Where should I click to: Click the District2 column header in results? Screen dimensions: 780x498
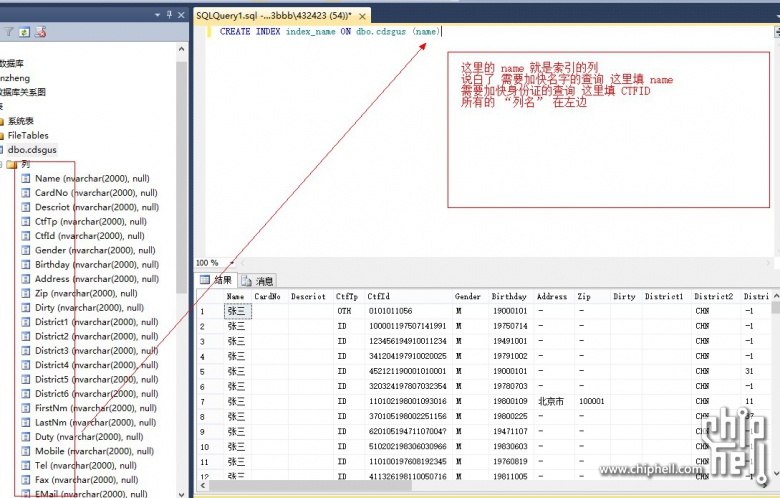click(716, 297)
